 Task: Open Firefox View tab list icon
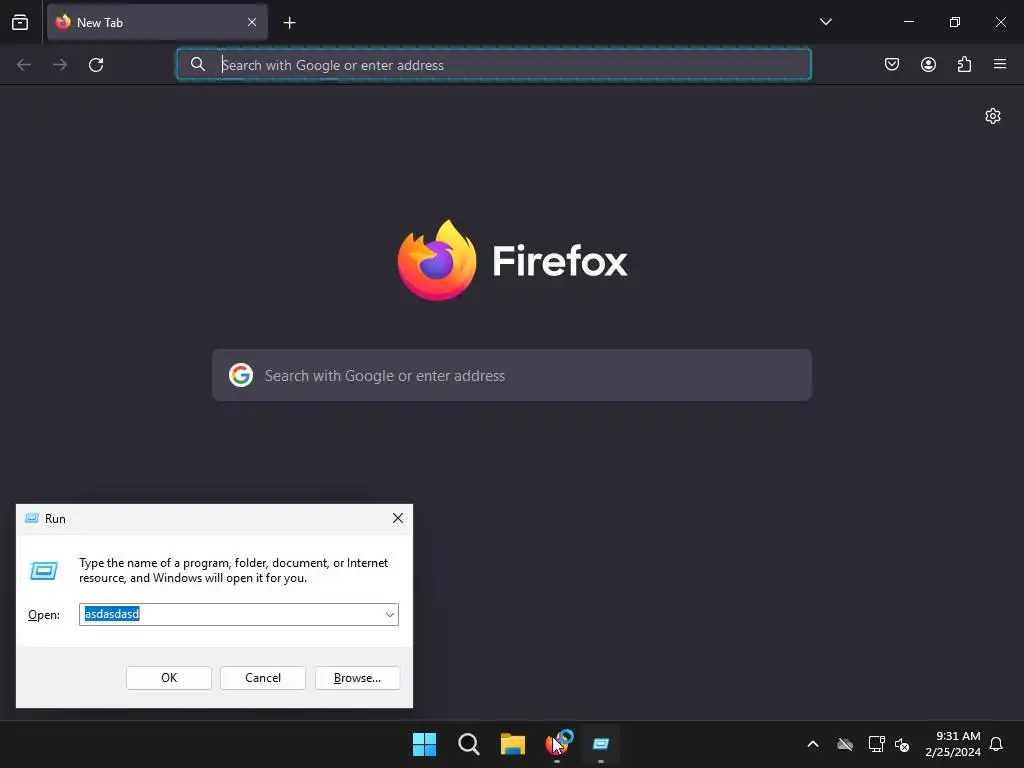(x=20, y=22)
